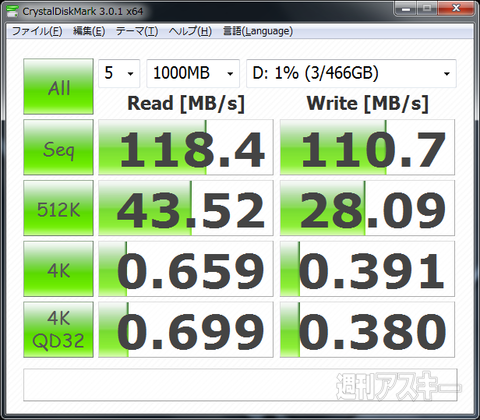Viewport: 480px width, 420px height.
Task: Open the test count dropdown showing 5
Action: 119,73
